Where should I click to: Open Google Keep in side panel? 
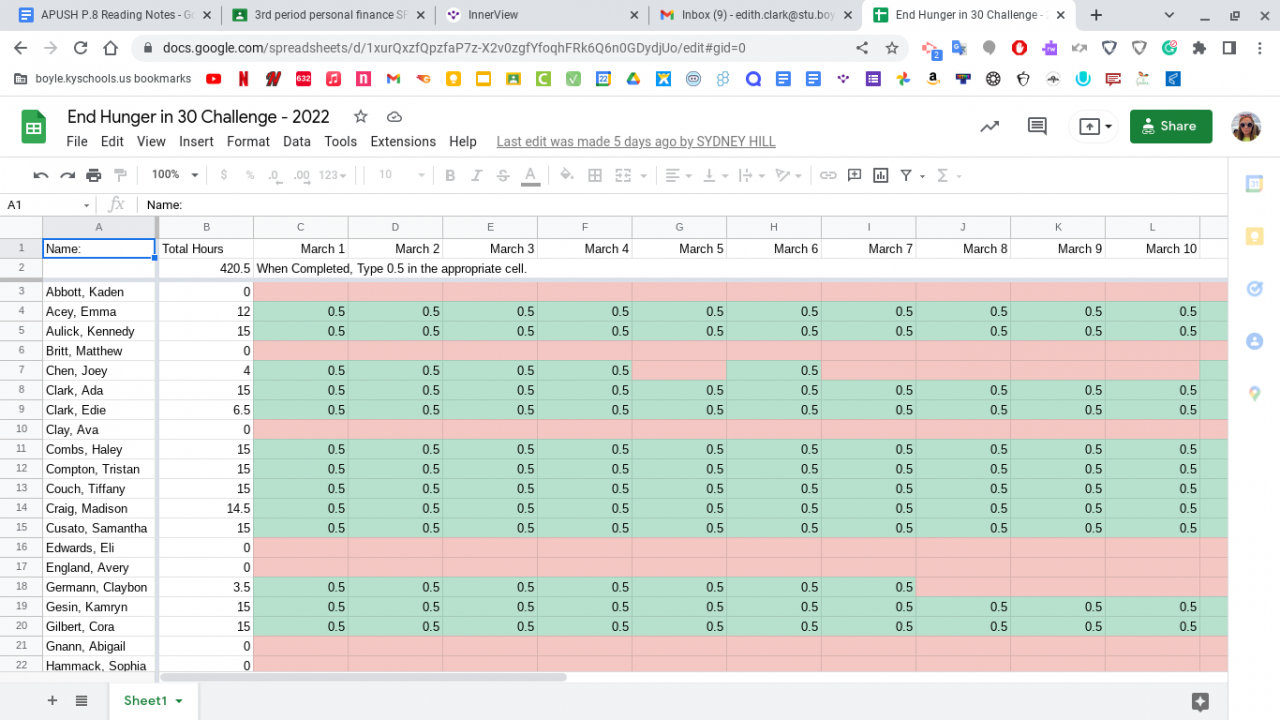1254,236
